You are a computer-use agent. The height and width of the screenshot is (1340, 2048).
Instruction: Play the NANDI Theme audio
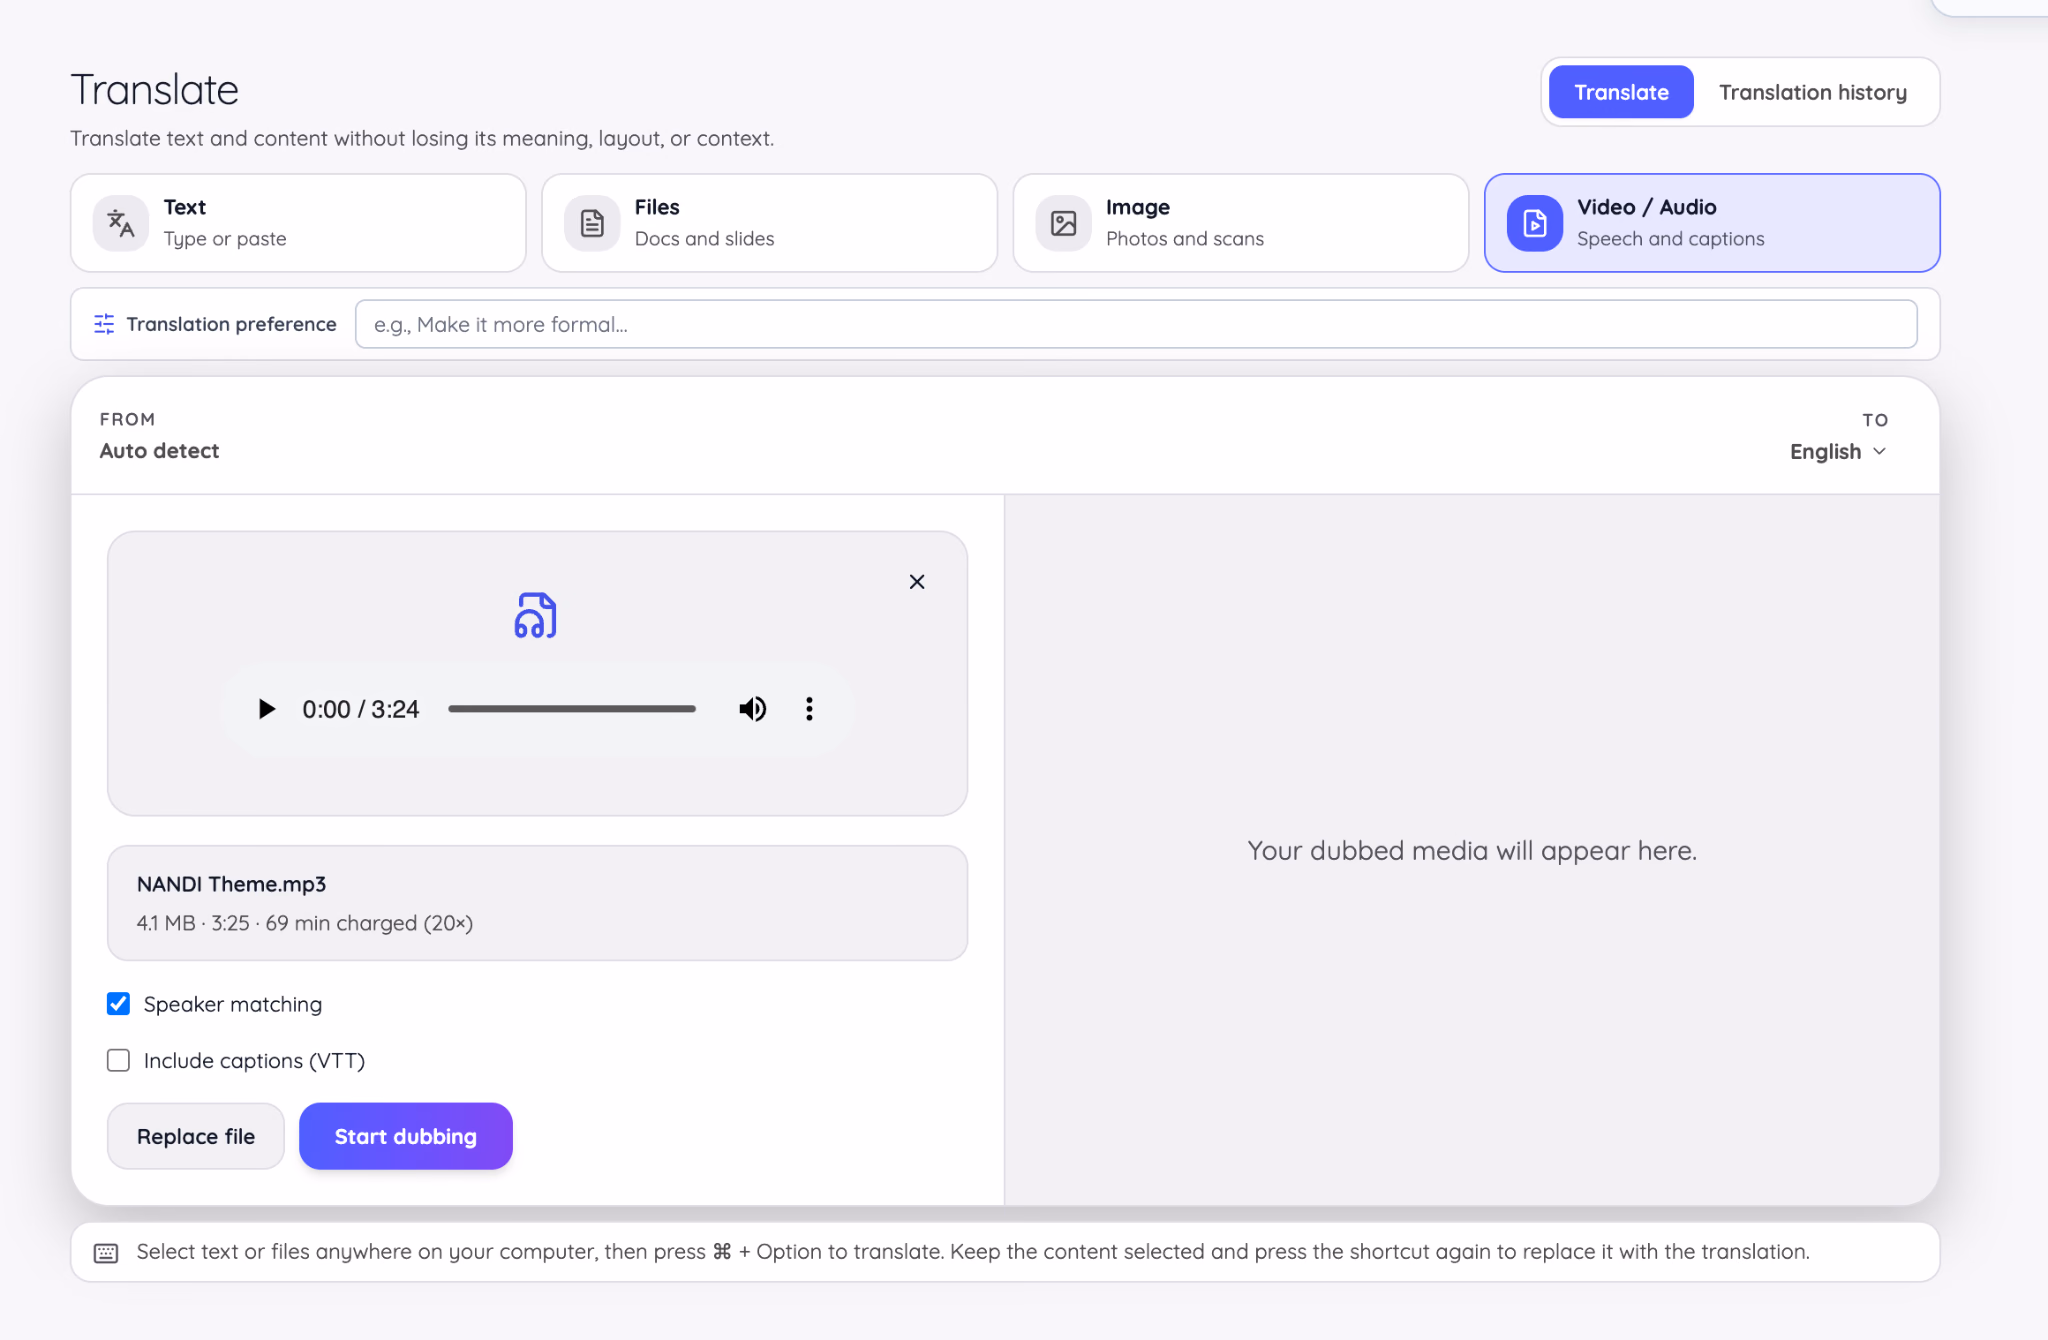coord(266,709)
